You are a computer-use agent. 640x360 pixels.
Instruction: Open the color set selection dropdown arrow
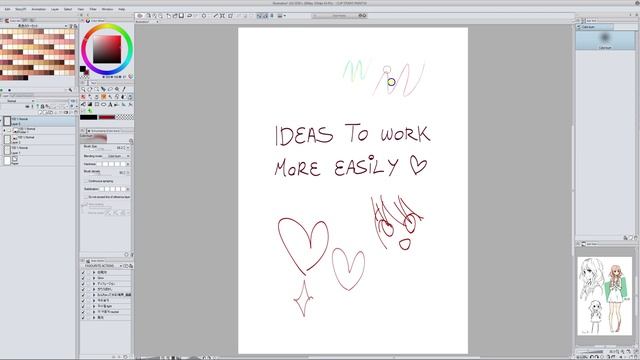coord(66,26)
